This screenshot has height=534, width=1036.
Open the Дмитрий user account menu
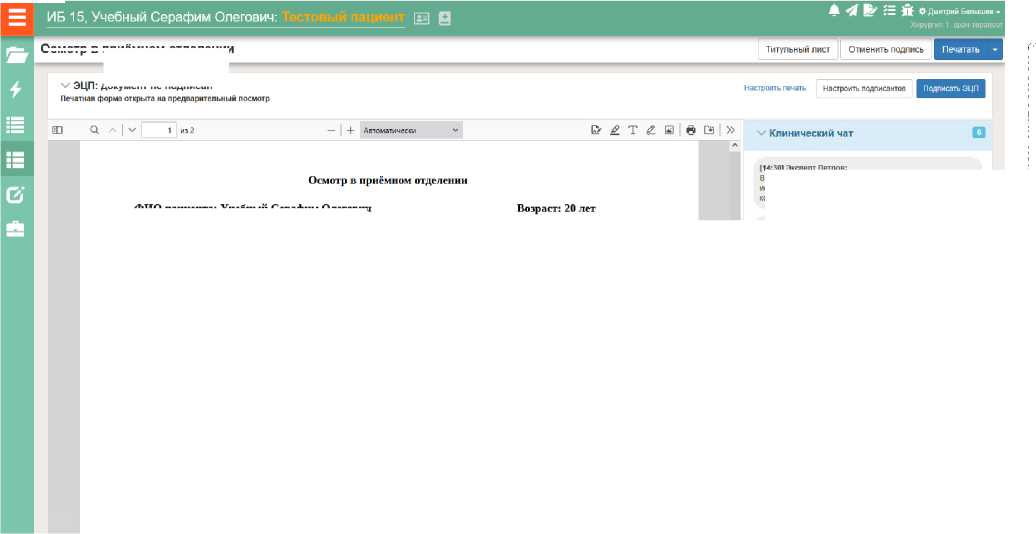pos(959,11)
